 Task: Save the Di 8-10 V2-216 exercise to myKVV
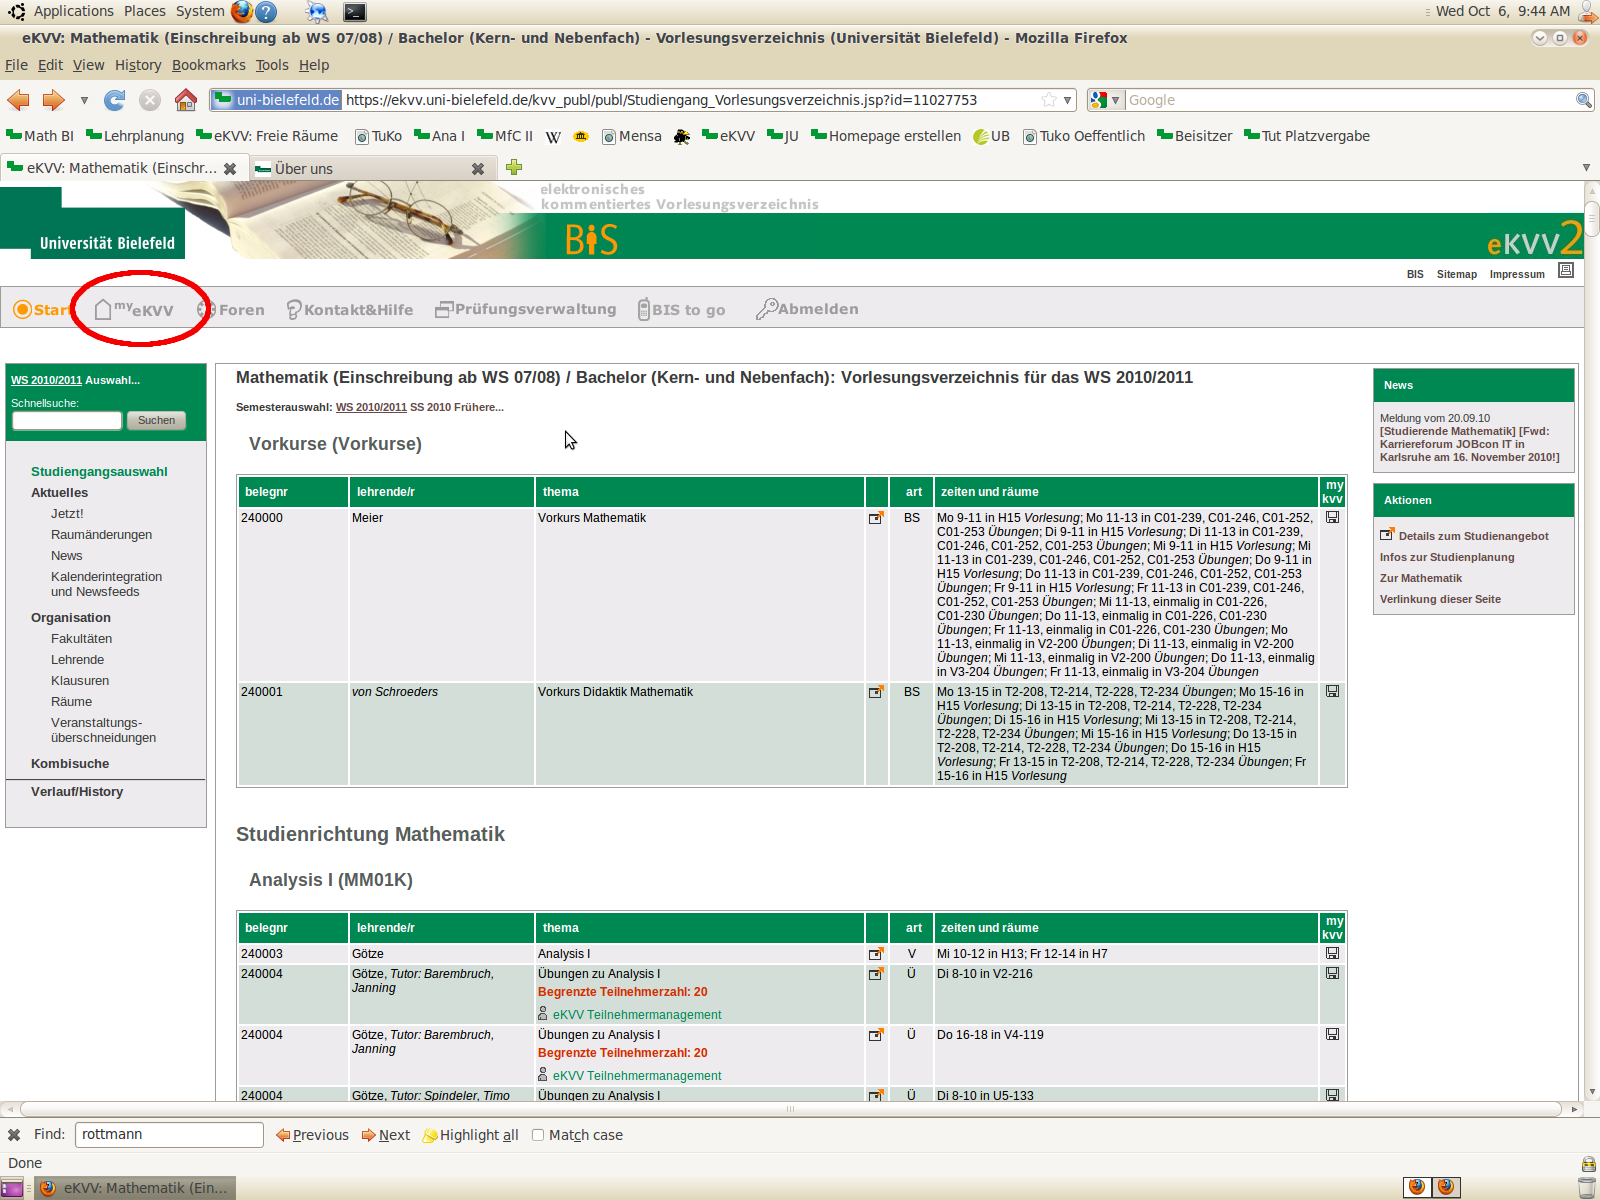pos(1332,974)
